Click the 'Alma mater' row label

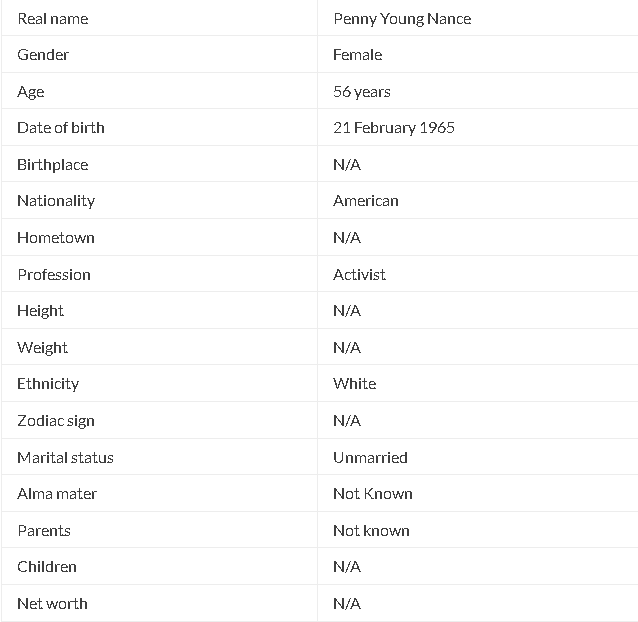point(57,494)
